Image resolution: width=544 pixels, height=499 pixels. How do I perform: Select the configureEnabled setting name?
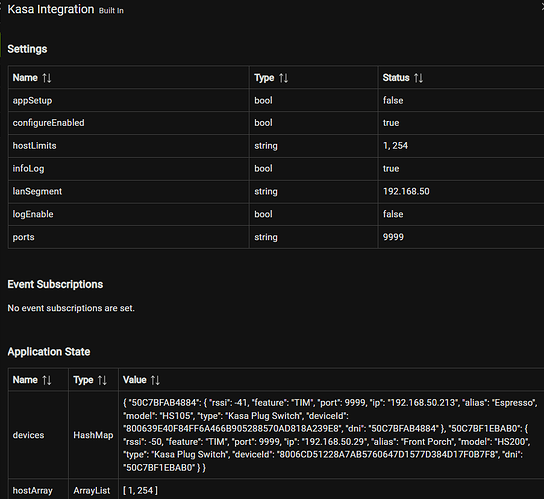click(x=49, y=123)
